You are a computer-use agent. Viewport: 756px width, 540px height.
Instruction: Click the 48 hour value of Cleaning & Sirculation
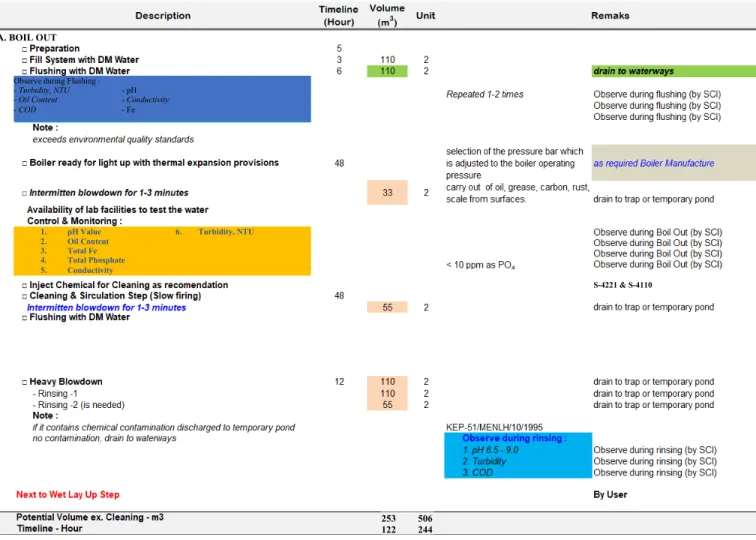[x=339, y=296]
